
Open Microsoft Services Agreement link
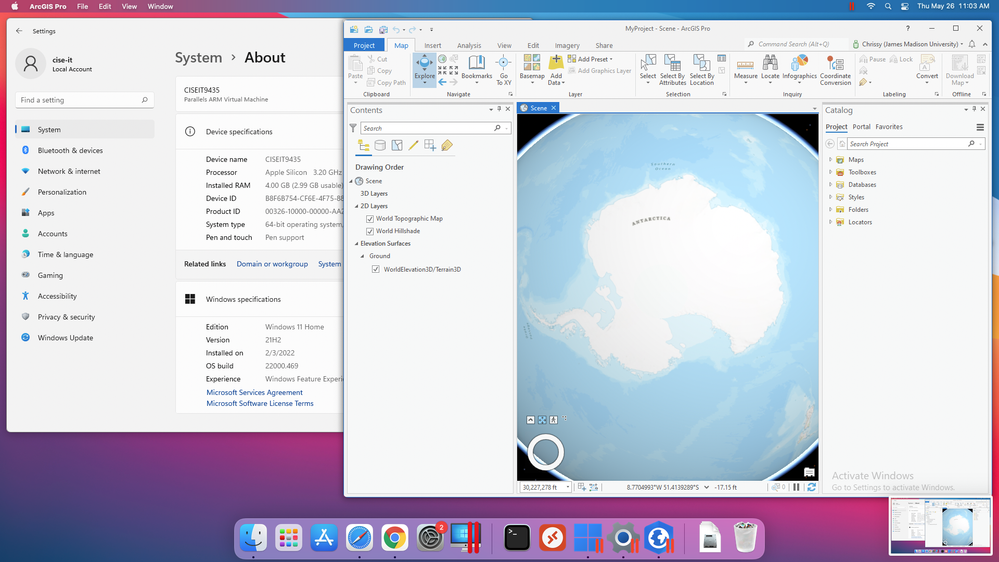[254, 393]
